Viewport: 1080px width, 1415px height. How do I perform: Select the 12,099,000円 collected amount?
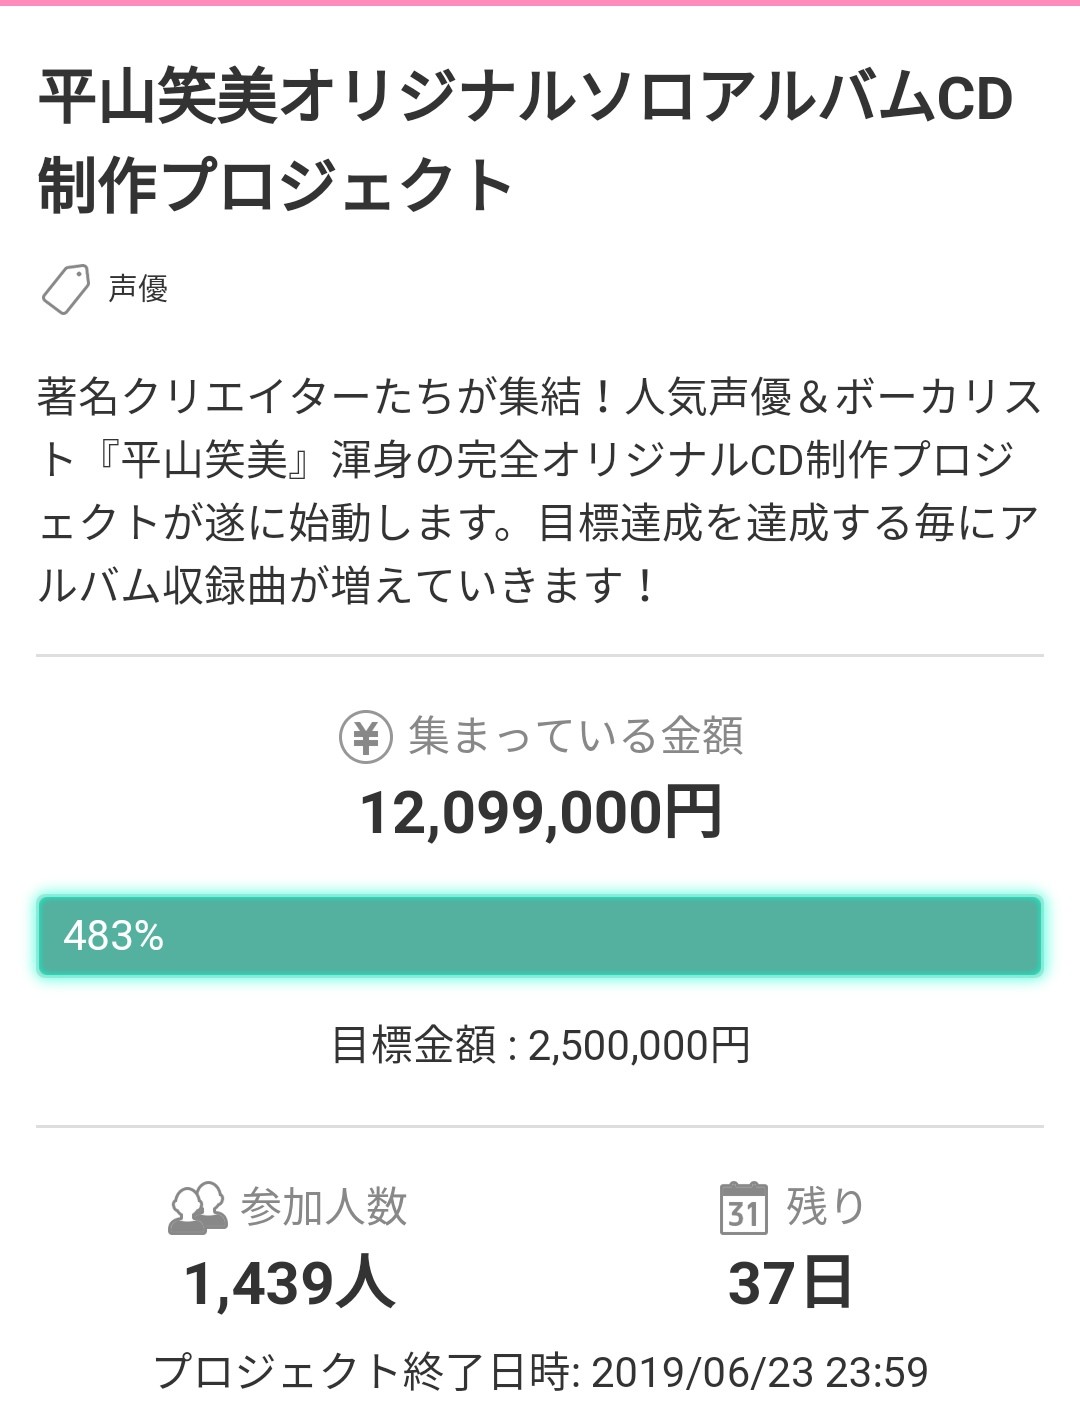(x=540, y=812)
